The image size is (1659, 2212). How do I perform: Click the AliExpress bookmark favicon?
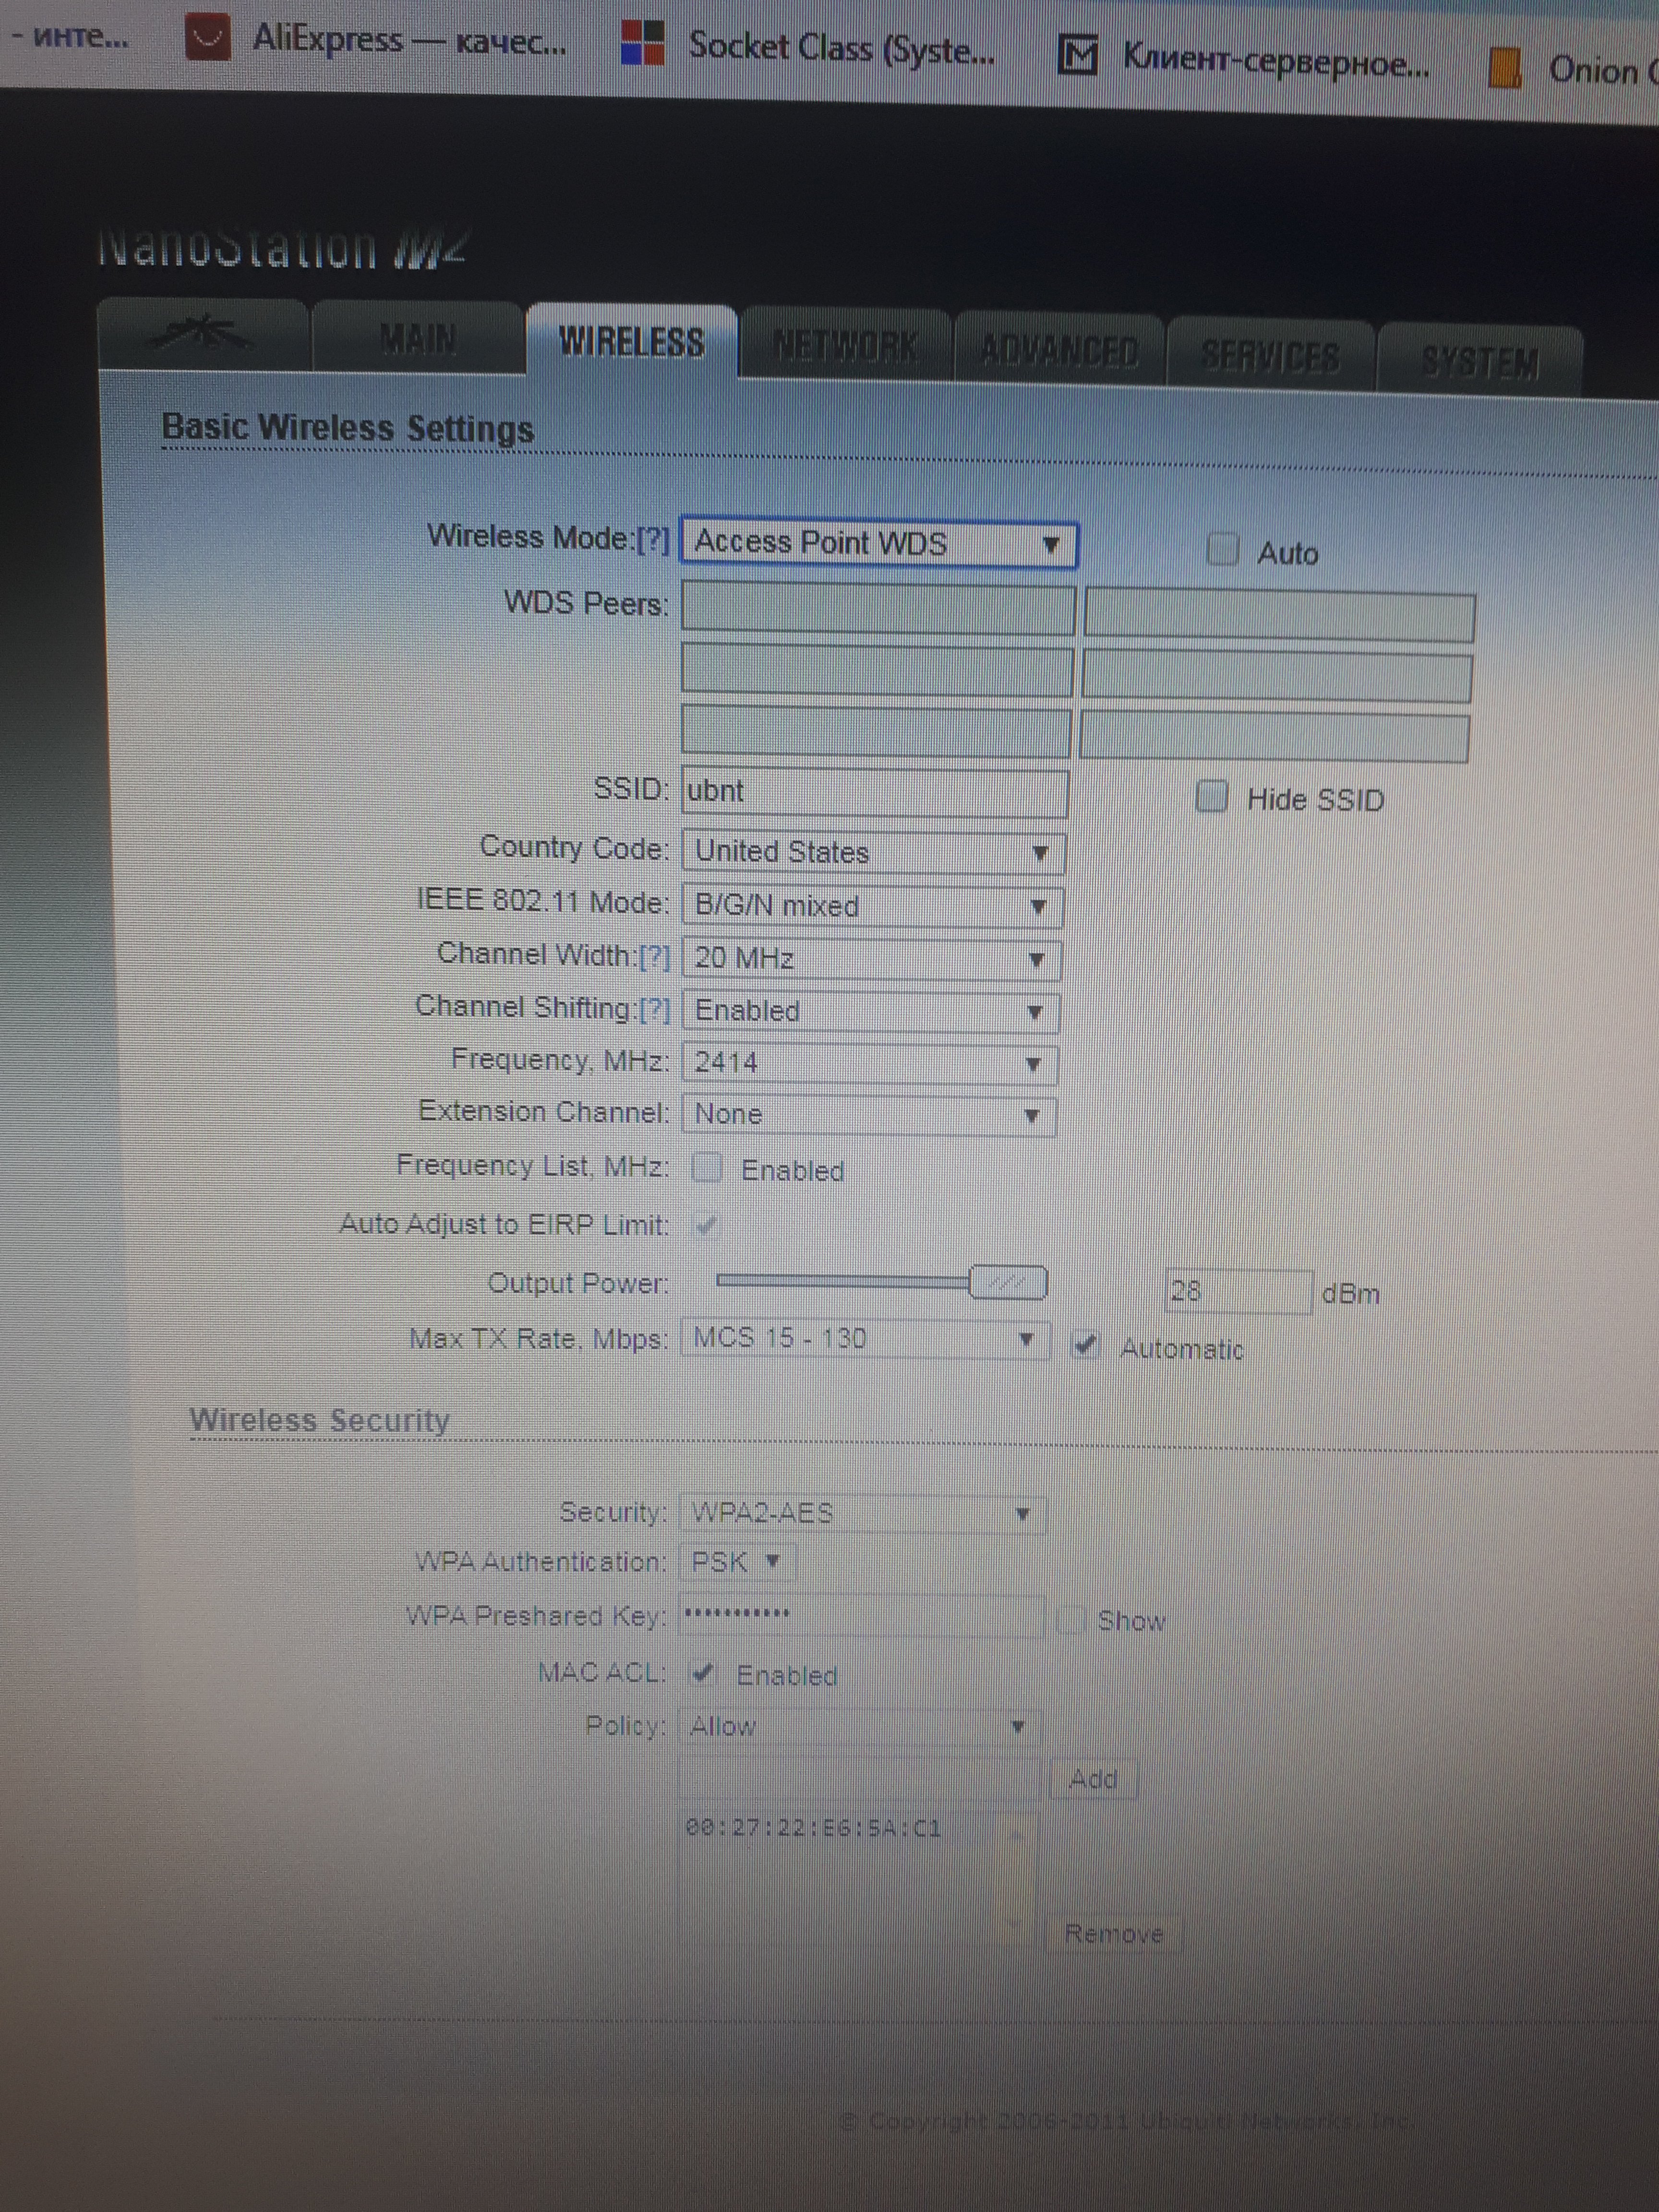208,38
